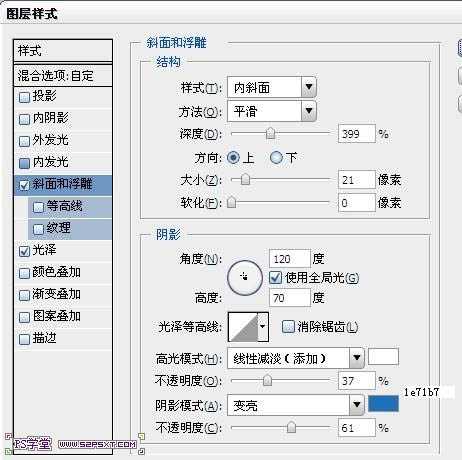Viewport: 462px width, 460px height.
Task: Select the 等高线 contour sub-entry label
Action: [64, 206]
